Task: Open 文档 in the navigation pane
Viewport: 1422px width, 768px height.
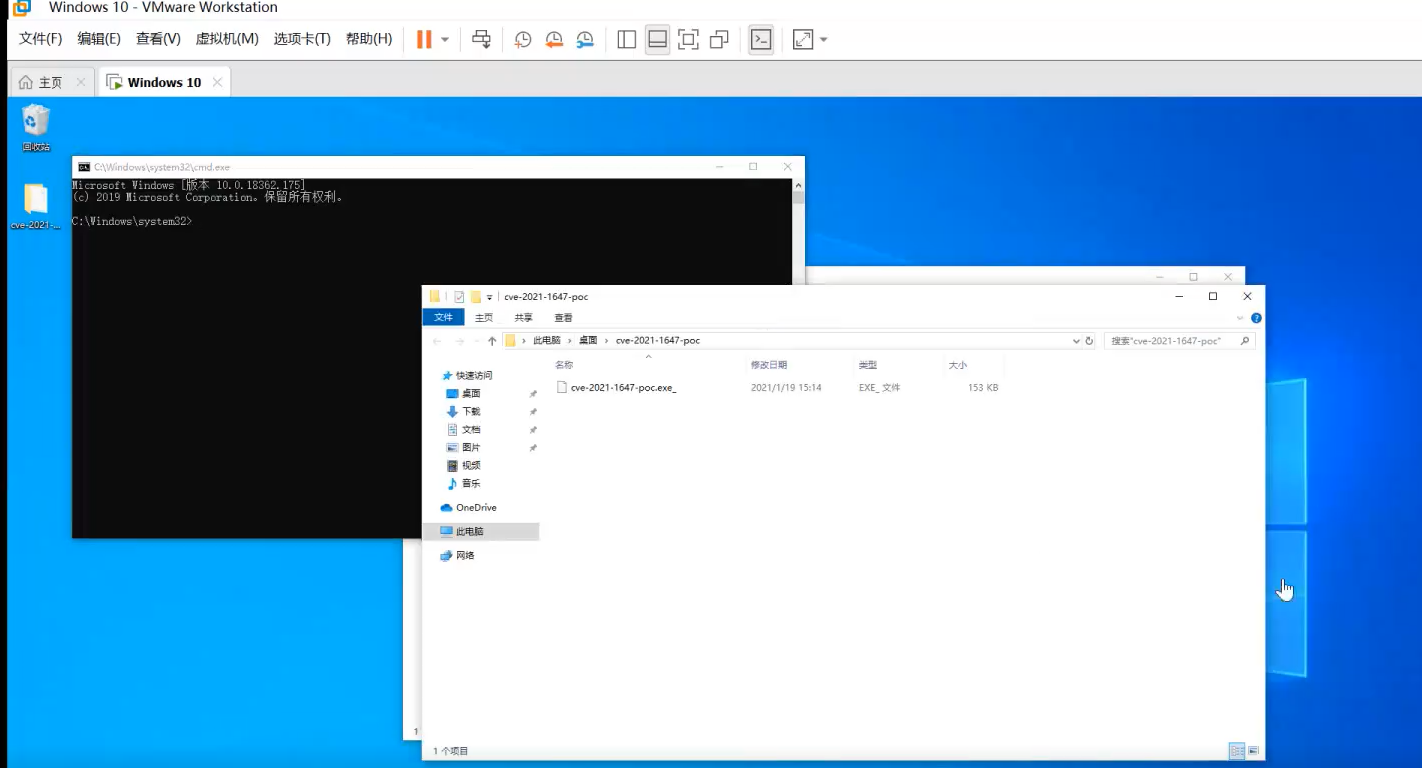Action: click(471, 430)
